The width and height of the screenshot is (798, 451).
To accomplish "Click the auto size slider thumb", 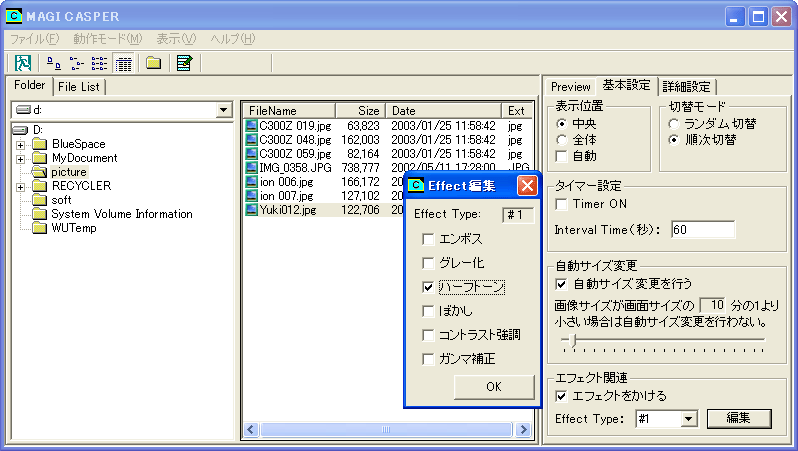I will coord(573,340).
